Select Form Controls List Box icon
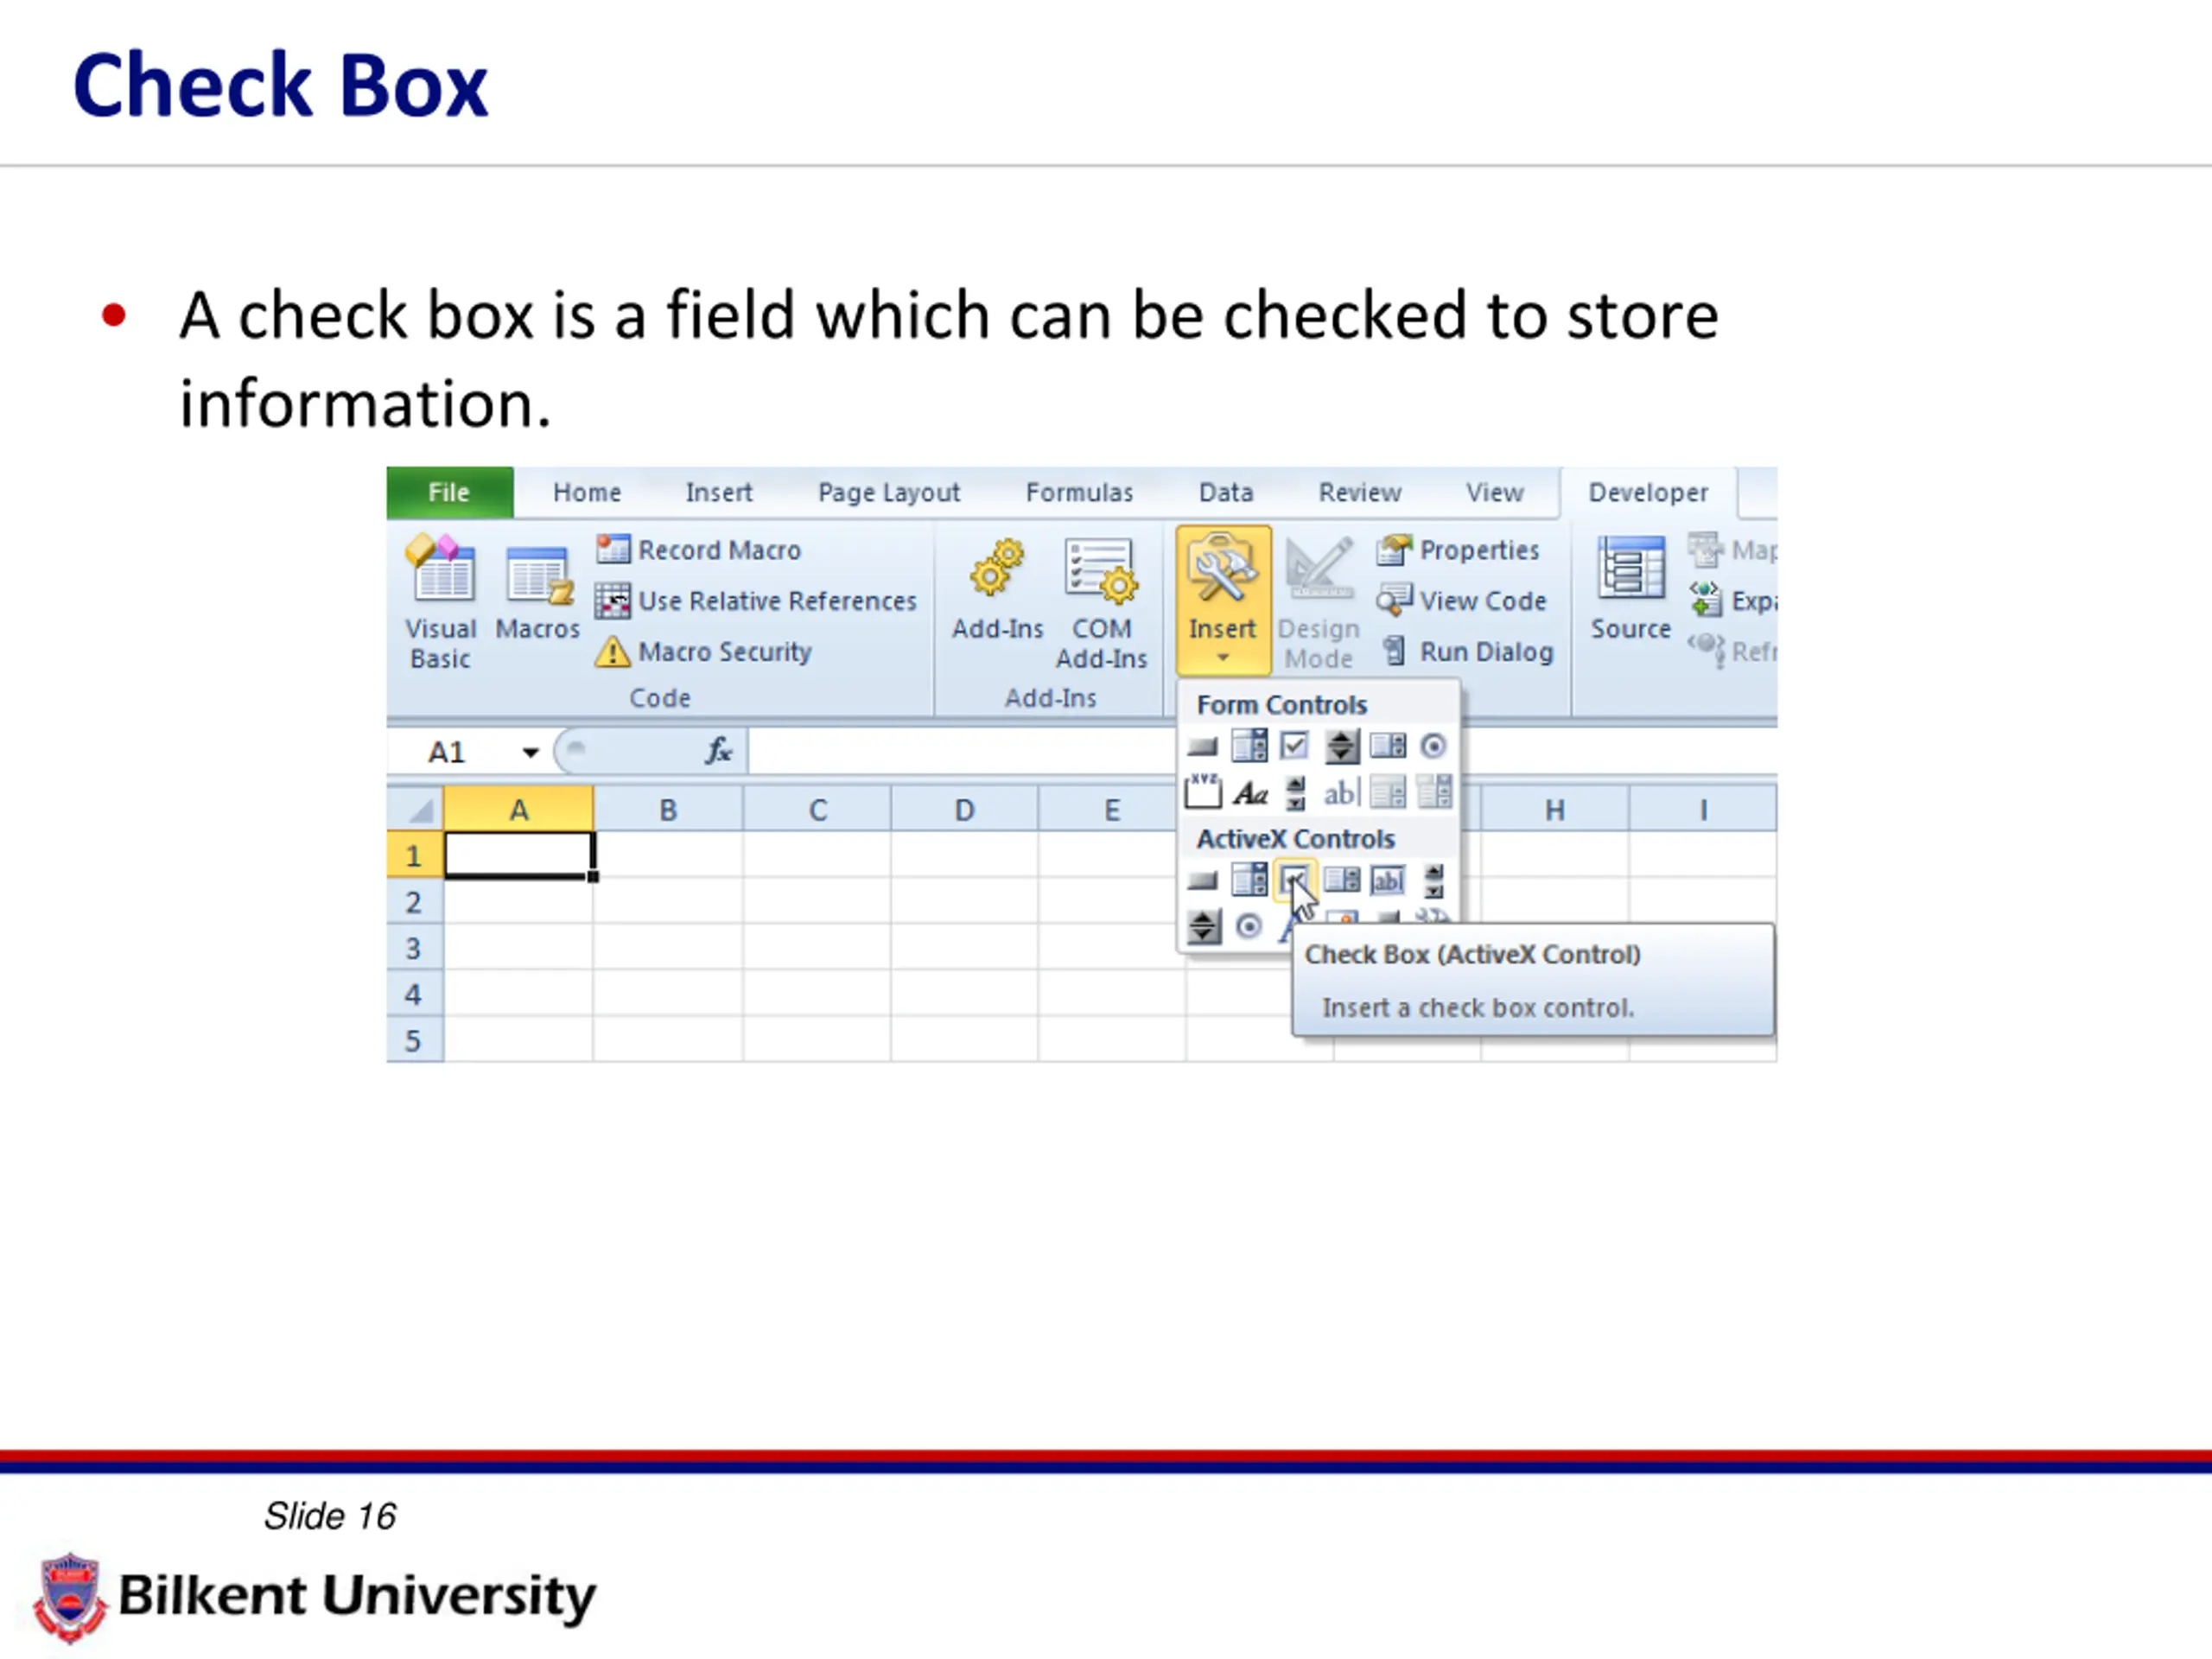The width and height of the screenshot is (2212, 1659). [x=1387, y=746]
